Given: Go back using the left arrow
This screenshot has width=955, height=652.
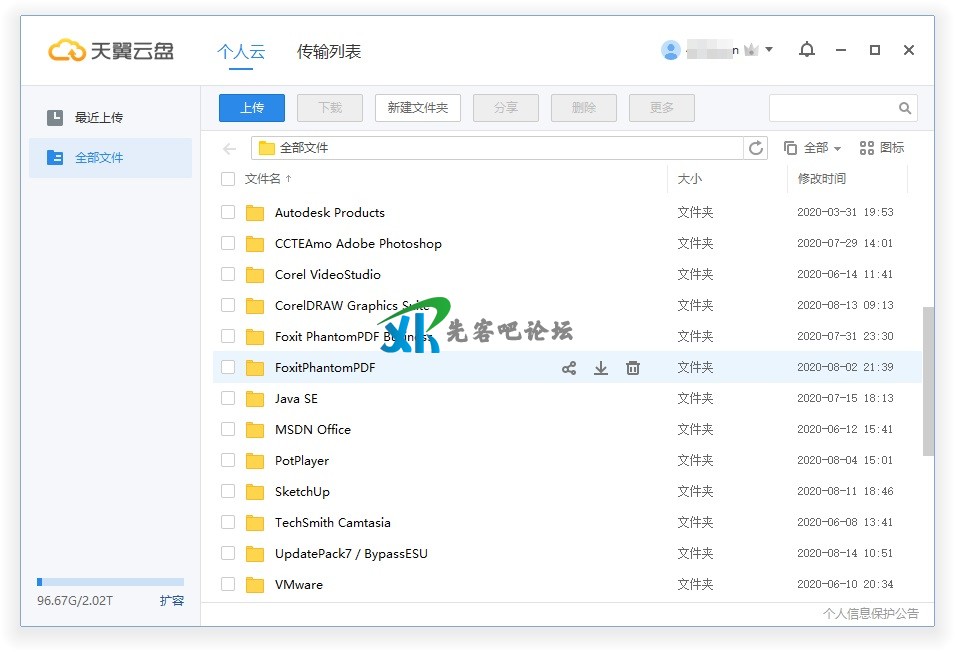Looking at the screenshot, I should (x=230, y=148).
